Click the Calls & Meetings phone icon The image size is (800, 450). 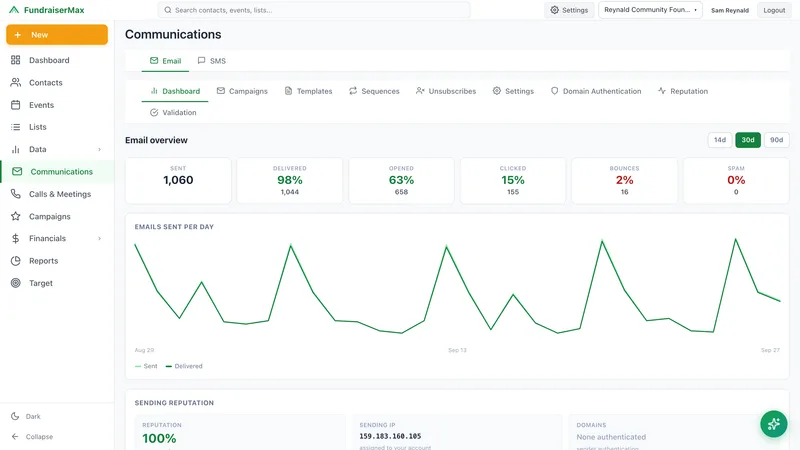point(16,194)
